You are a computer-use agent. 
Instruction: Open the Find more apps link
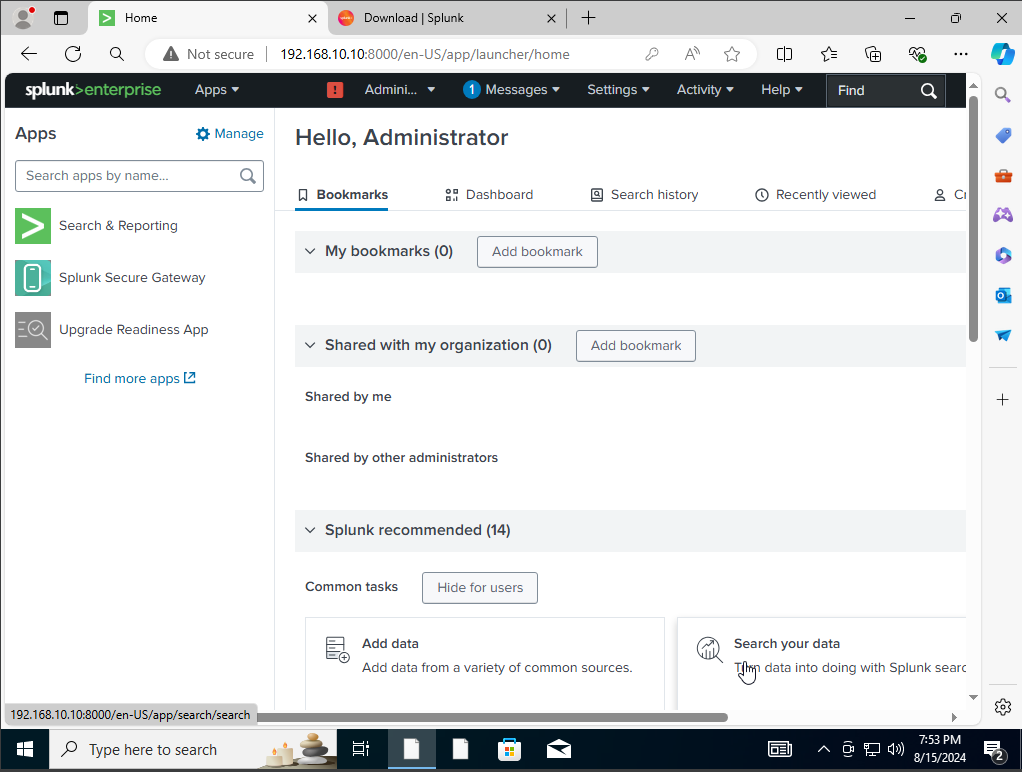[x=139, y=378]
